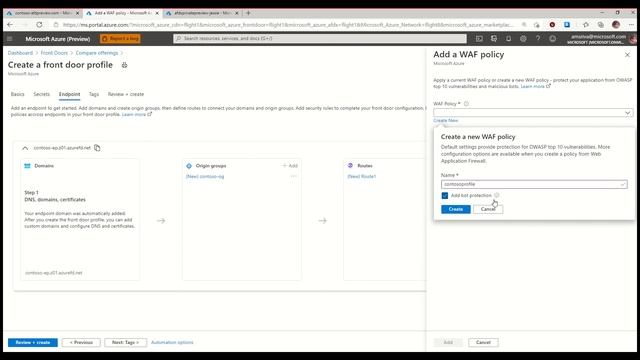
Task: Click Create in the new WAF policy popup
Action: (x=456, y=209)
